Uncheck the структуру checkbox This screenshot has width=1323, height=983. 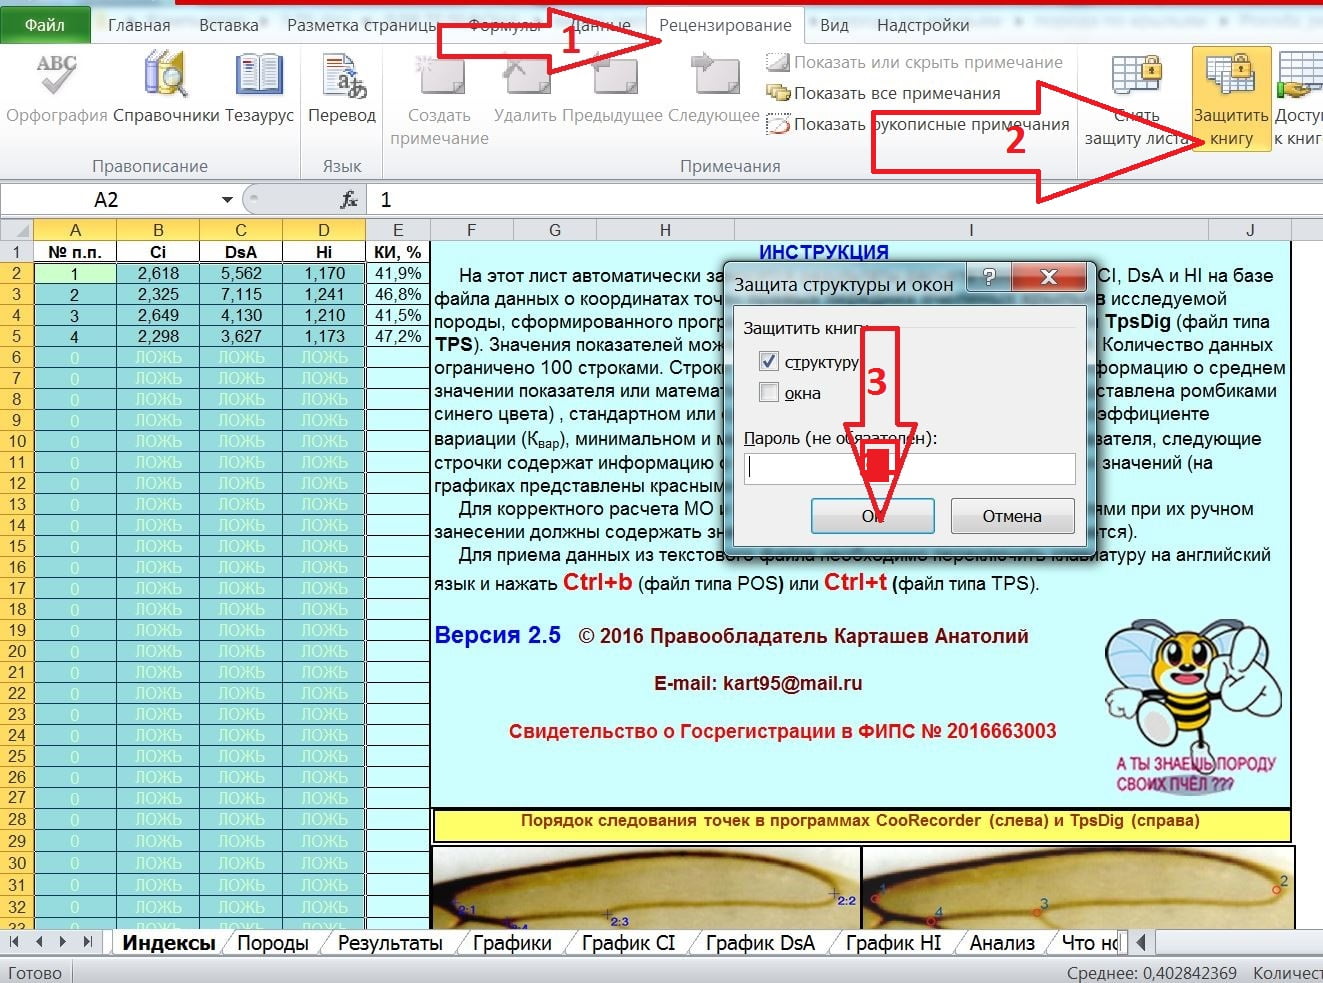769,362
